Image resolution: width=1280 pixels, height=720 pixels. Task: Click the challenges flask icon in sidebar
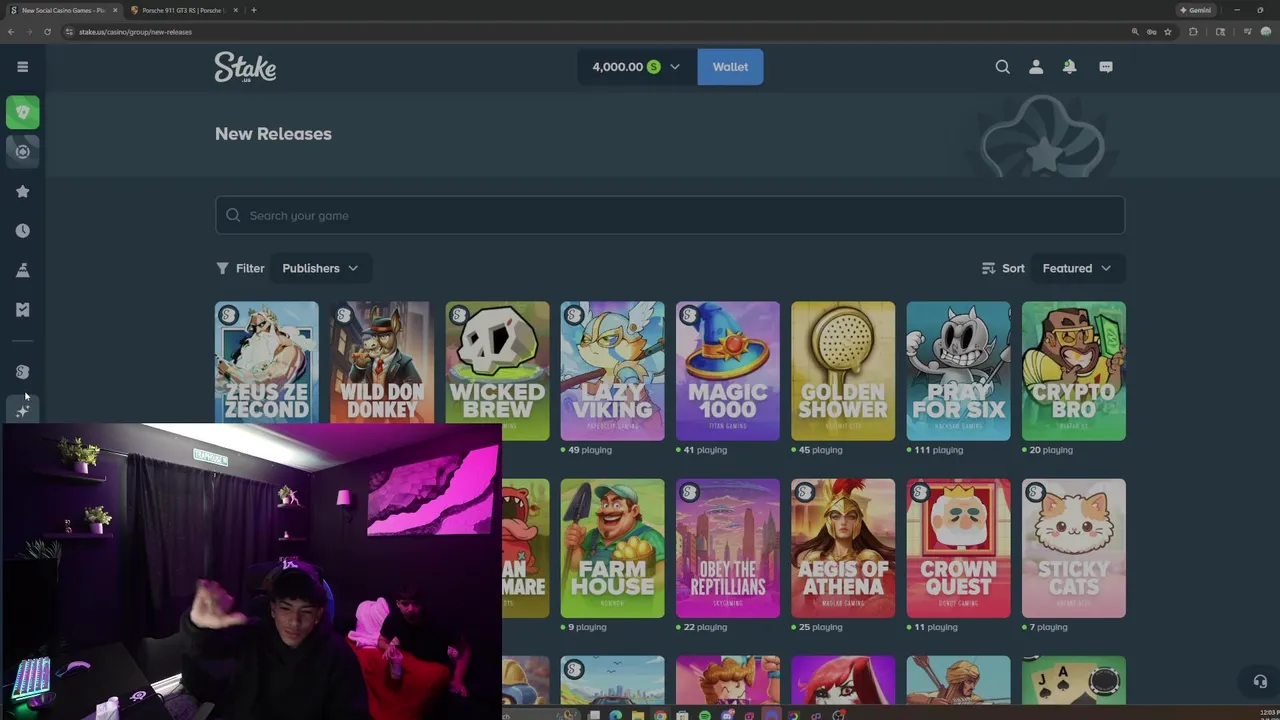[x=22, y=270]
